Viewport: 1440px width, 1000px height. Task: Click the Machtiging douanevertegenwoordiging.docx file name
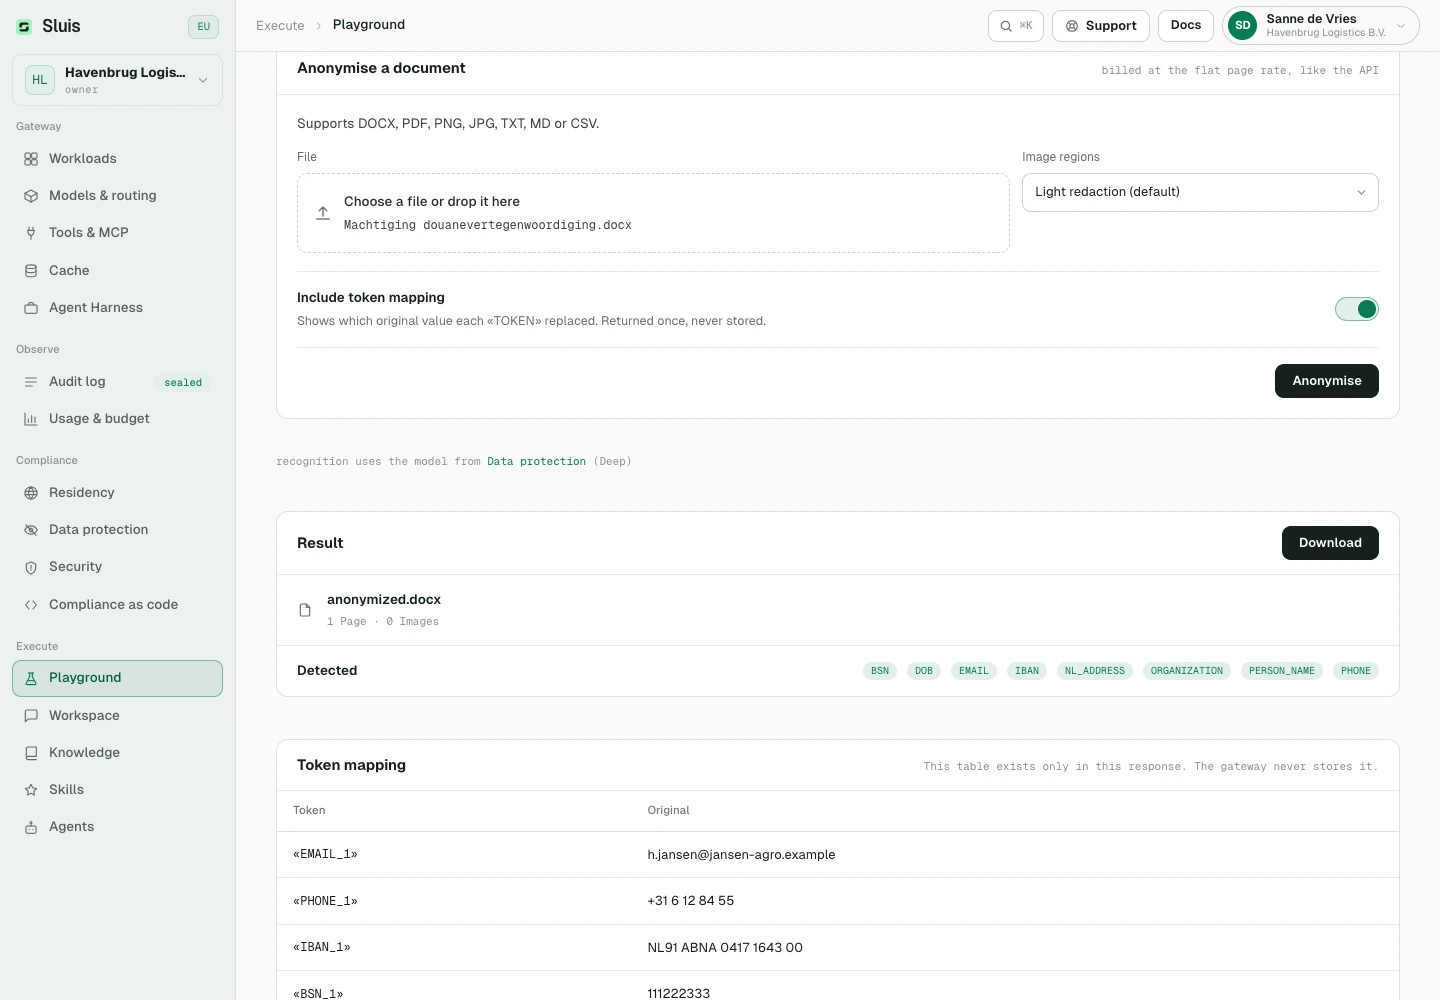click(x=488, y=225)
